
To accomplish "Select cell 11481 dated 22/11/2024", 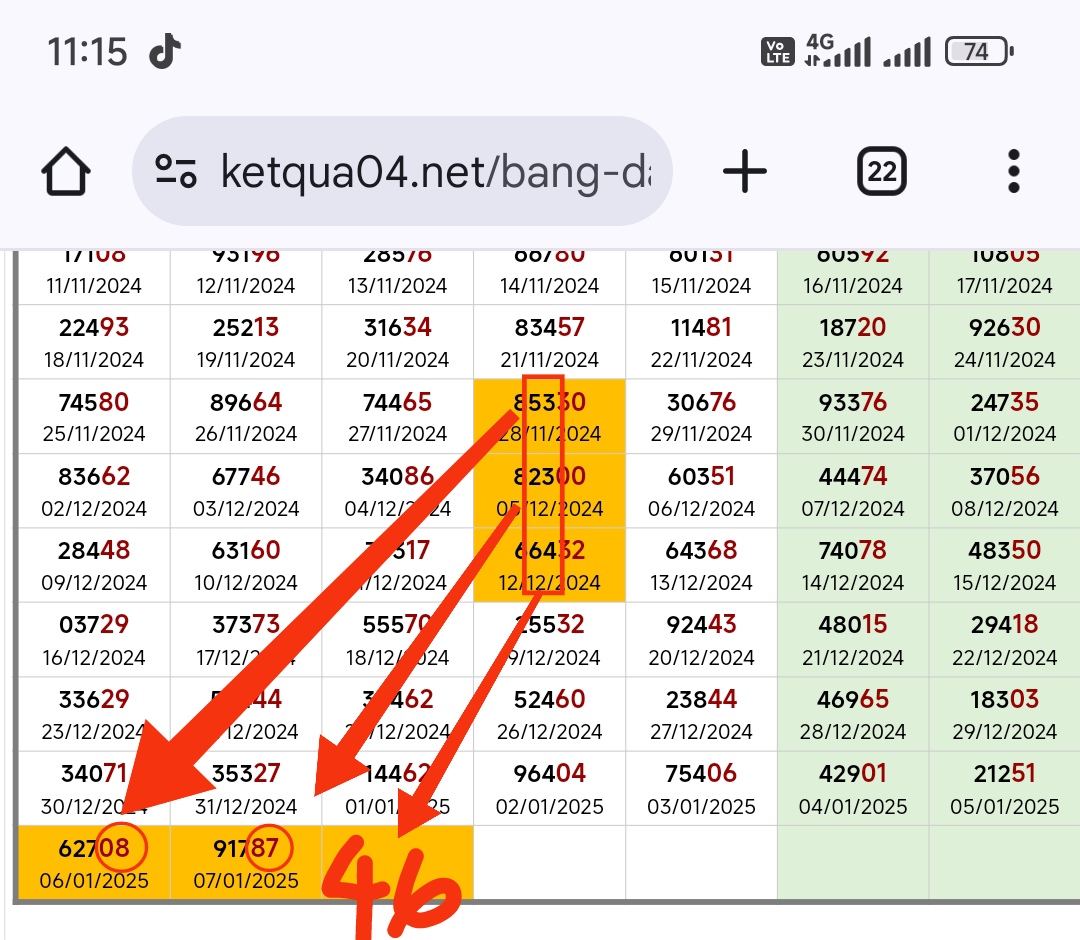I will (701, 342).
